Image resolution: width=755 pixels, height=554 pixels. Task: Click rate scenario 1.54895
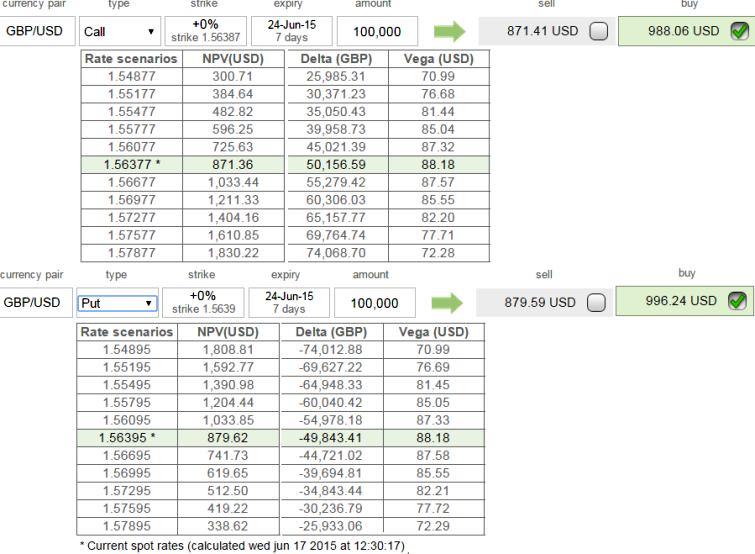pyautogui.click(x=127, y=350)
